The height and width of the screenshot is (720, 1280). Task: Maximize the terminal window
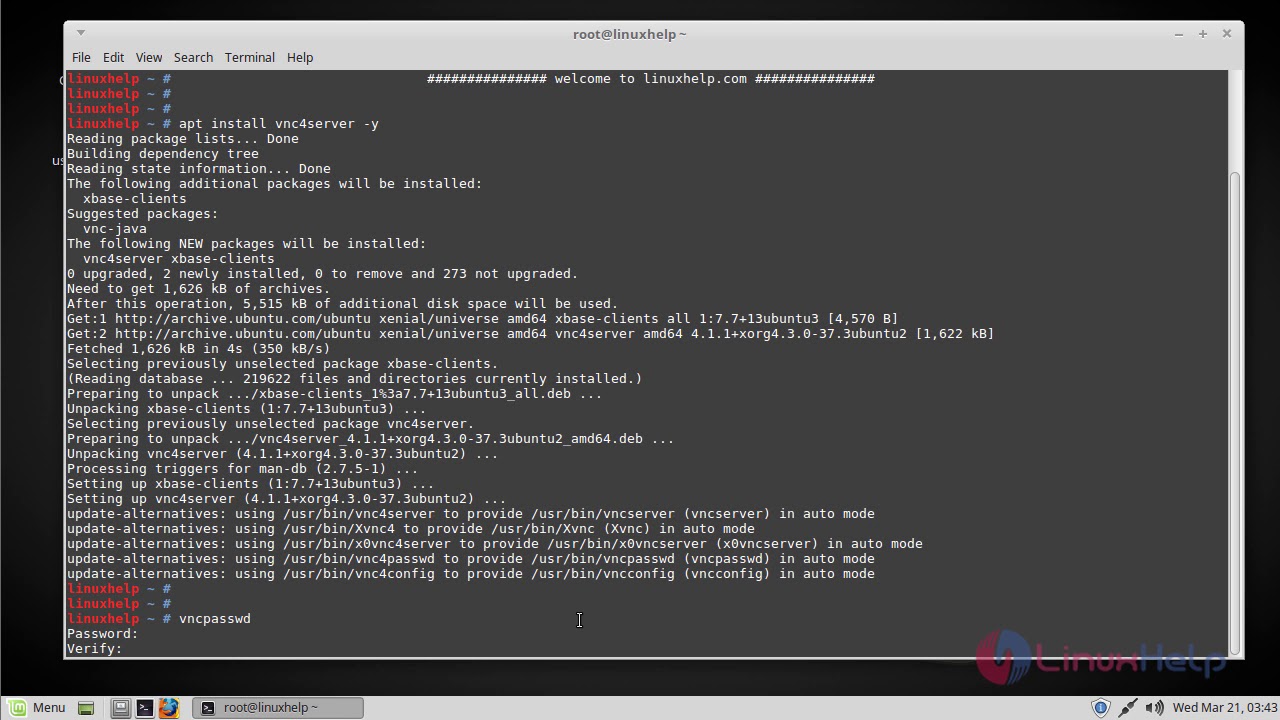[x=1203, y=34]
